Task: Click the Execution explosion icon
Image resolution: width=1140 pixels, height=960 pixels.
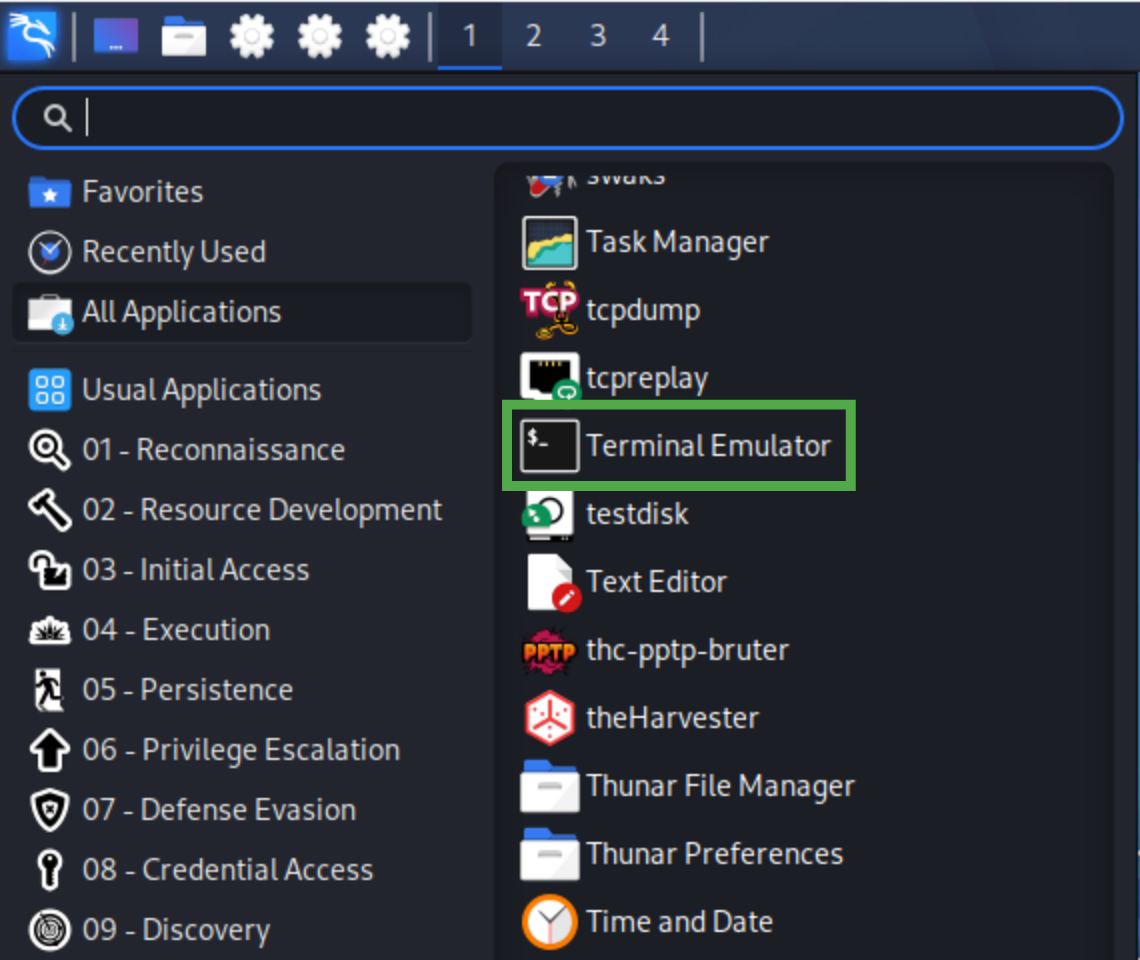Action: (49, 631)
